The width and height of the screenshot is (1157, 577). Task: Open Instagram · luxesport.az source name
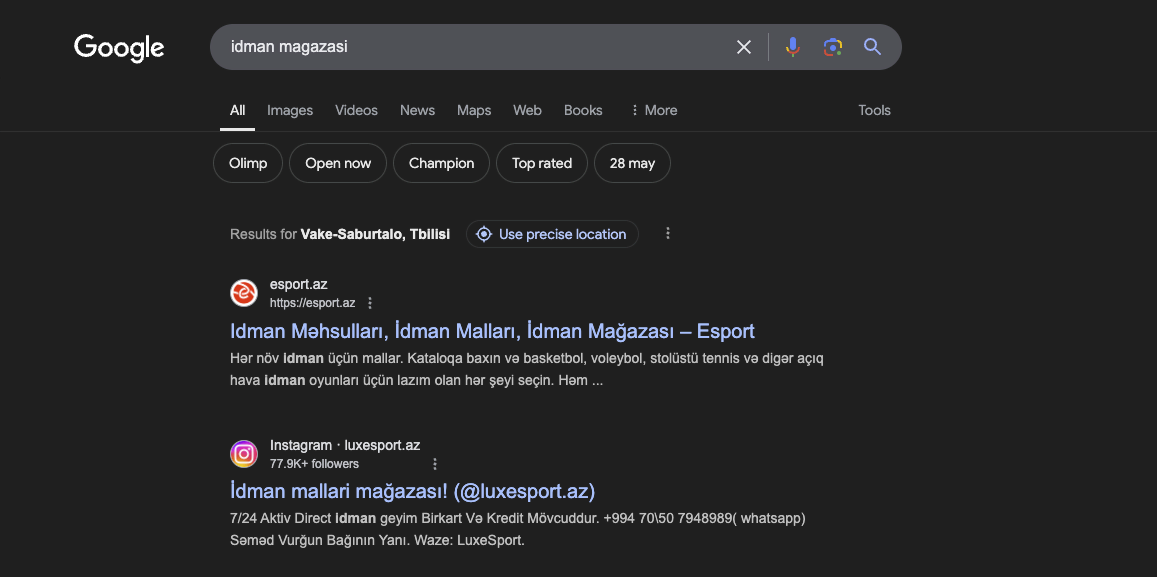(345, 445)
